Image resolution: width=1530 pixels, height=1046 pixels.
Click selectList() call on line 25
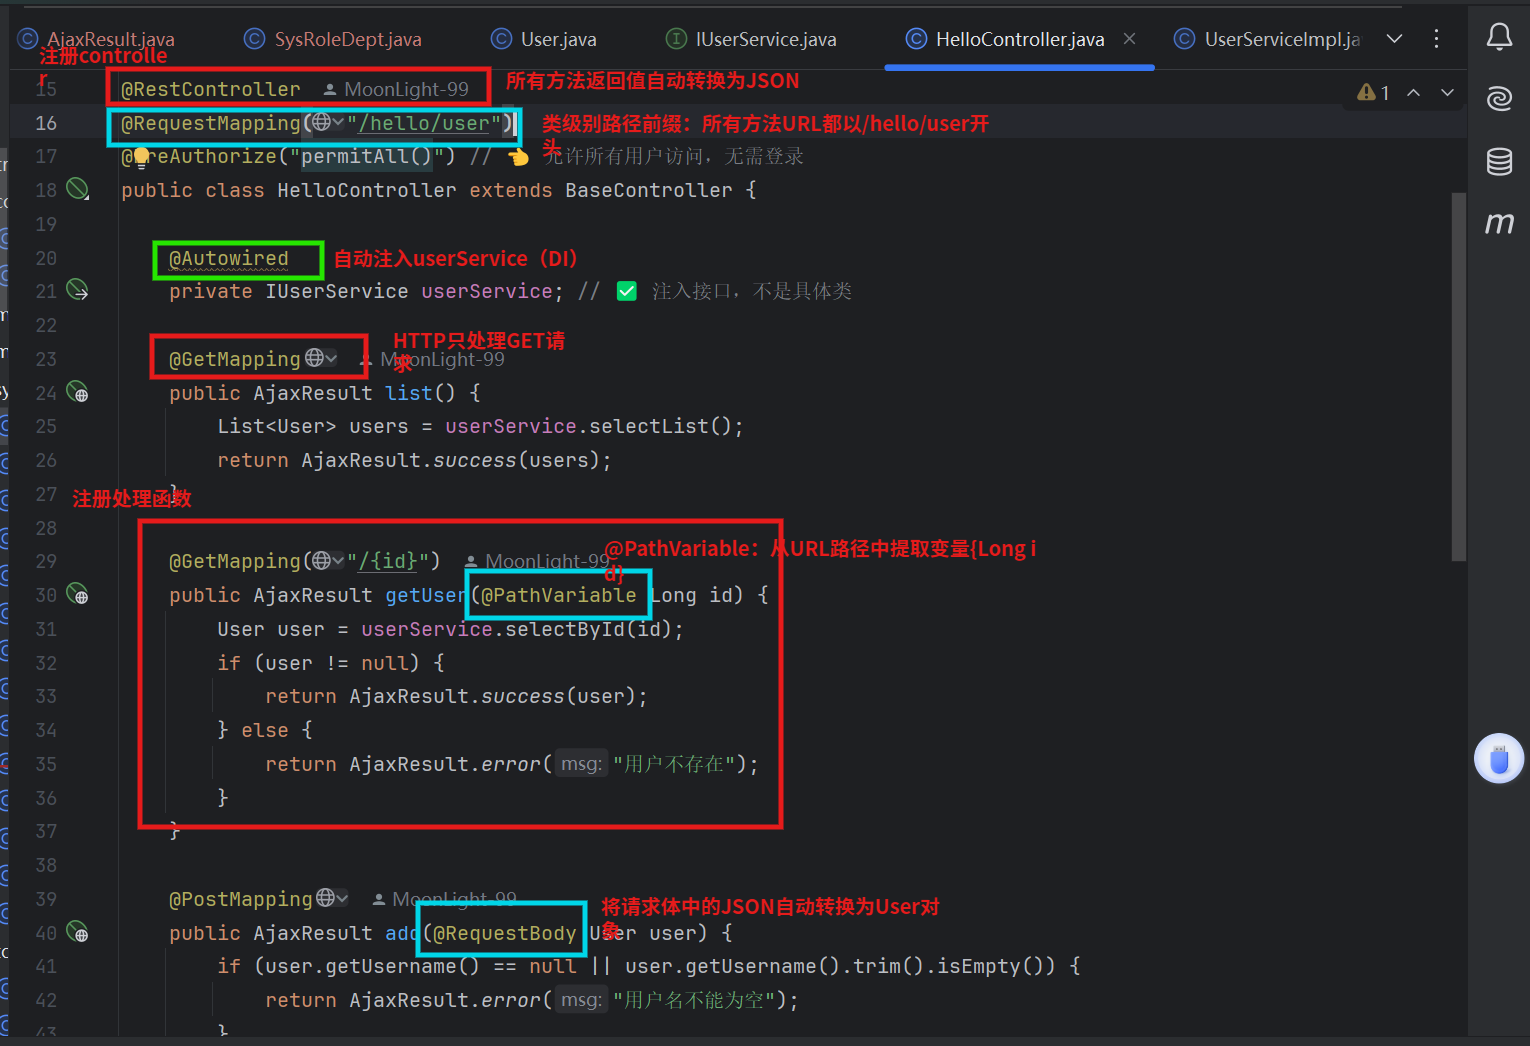[x=661, y=426]
